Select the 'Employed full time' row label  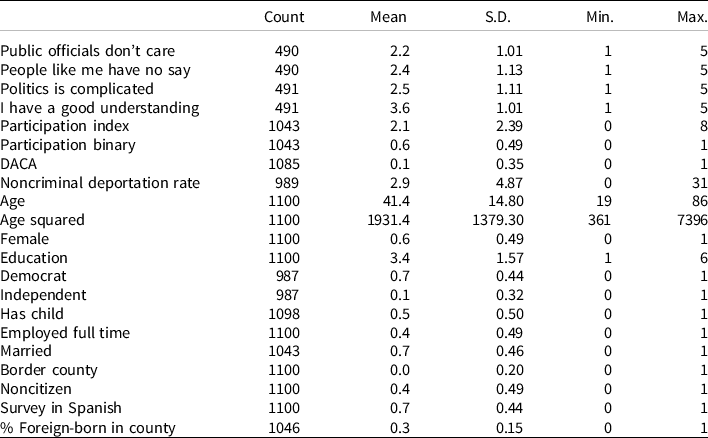click(65, 332)
